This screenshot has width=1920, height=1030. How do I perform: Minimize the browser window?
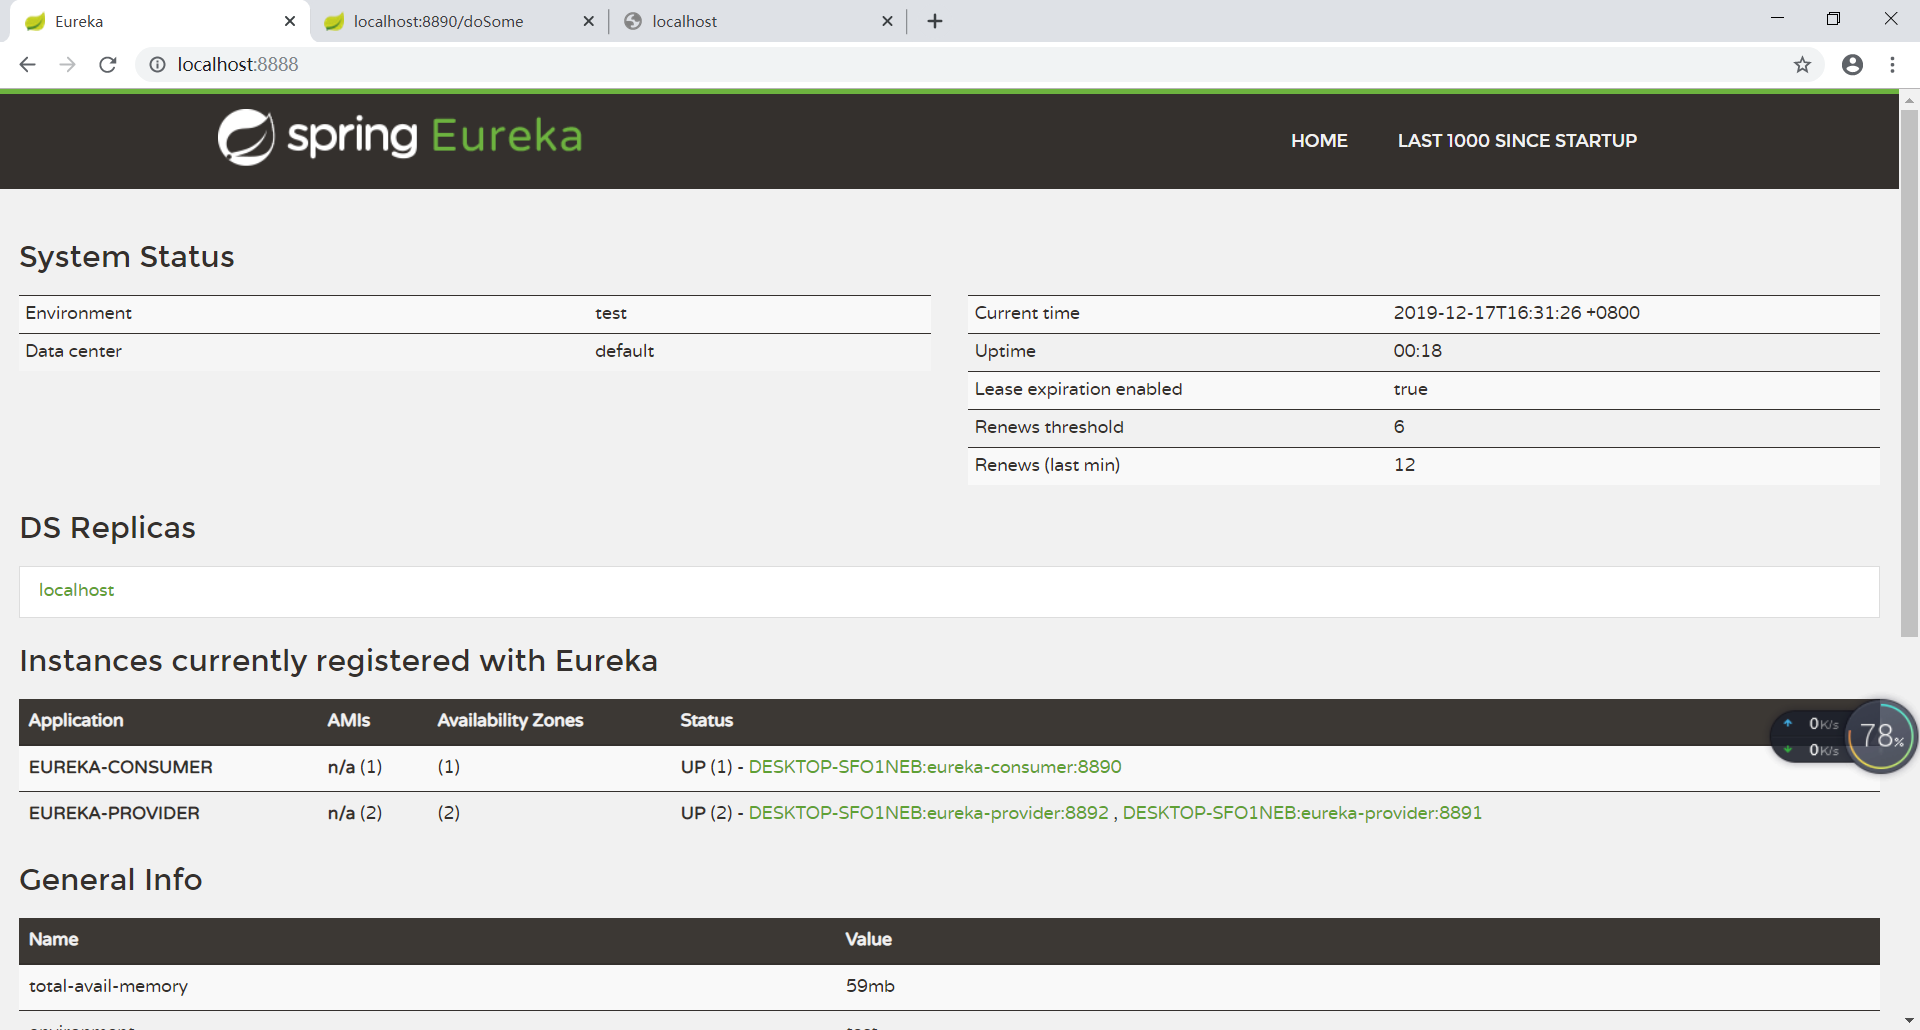coord(1777,19)
